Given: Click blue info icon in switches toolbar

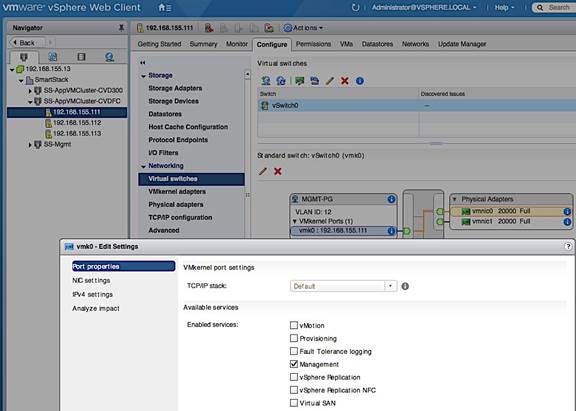Looking at the screenshot, I should click(x=360, y=81).
